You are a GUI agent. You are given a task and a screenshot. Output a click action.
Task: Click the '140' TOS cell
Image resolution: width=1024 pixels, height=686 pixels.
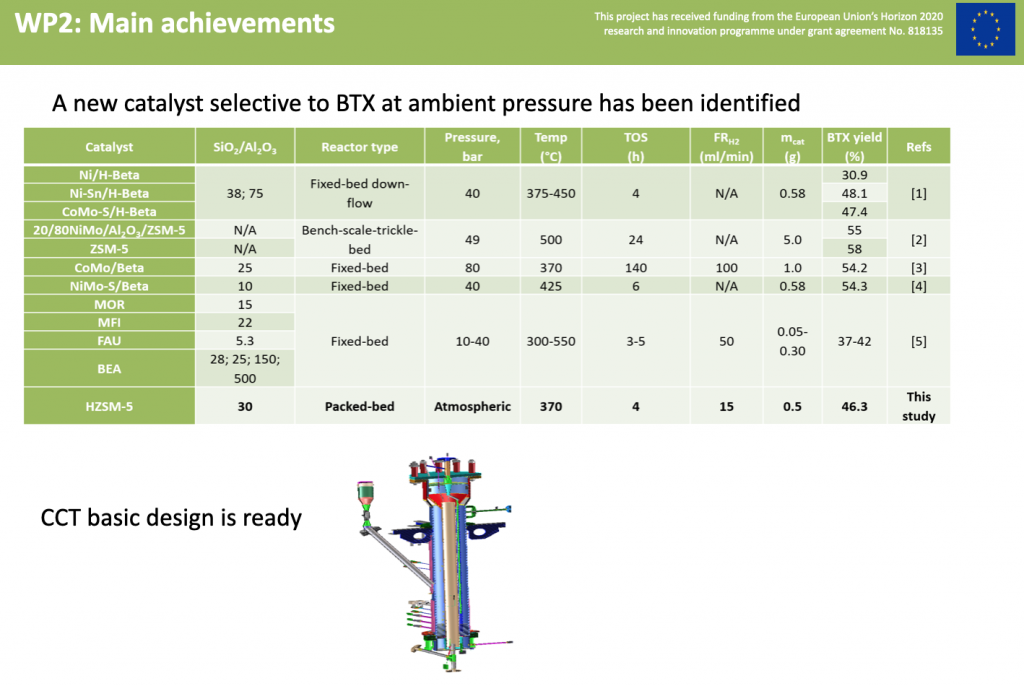(x=635, y=267)
